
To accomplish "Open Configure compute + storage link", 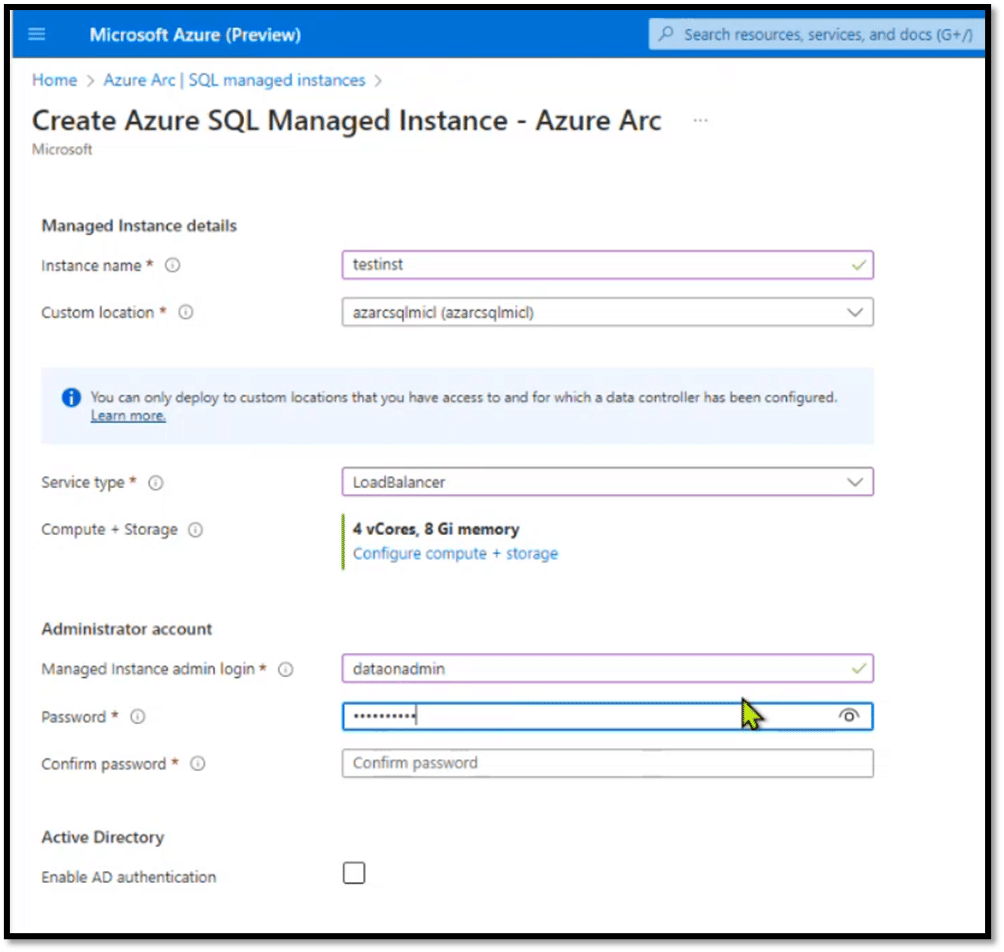I will click(455, 554).
